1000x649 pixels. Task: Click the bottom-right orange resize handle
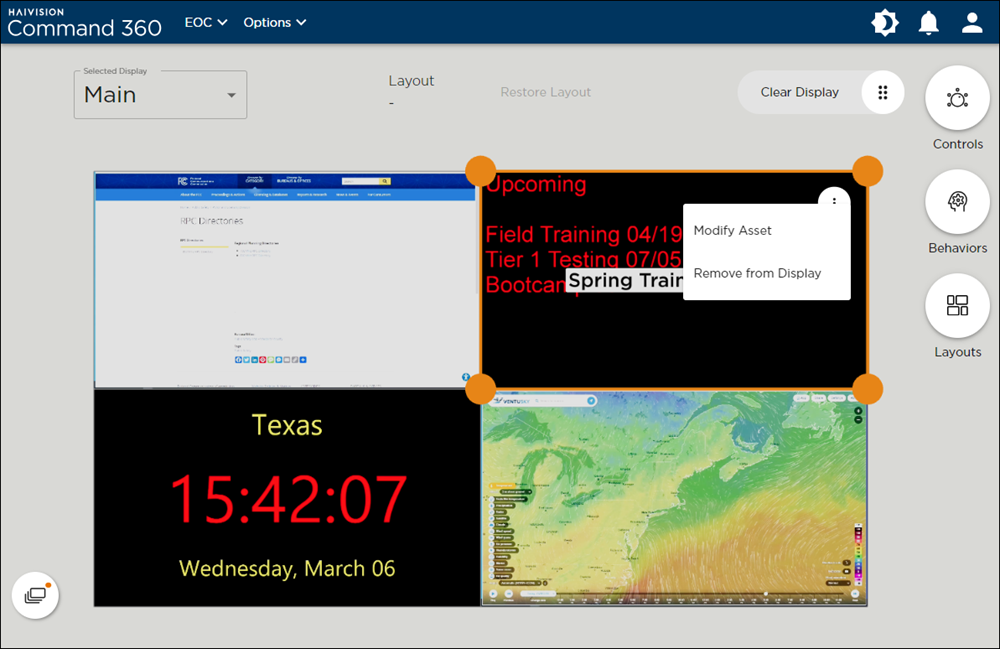[x=867, y=388]
